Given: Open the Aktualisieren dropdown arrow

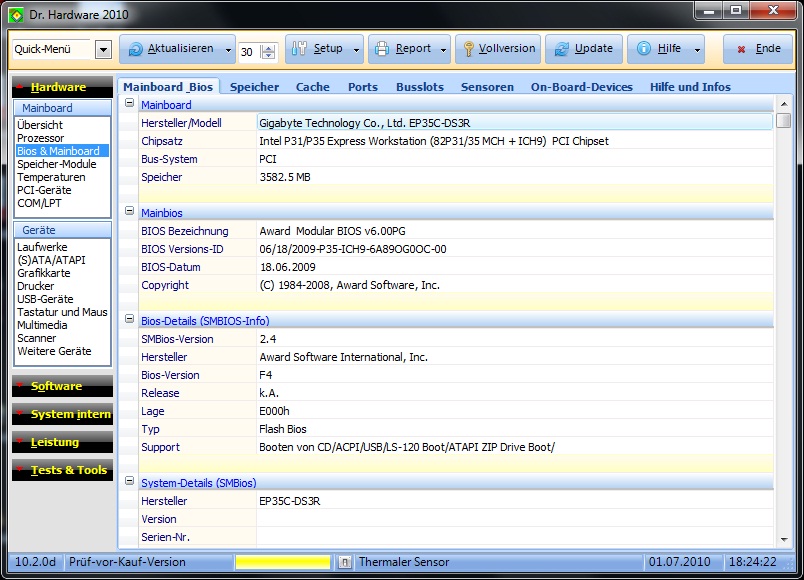Looking at the screenshot, I should [228, 50].
